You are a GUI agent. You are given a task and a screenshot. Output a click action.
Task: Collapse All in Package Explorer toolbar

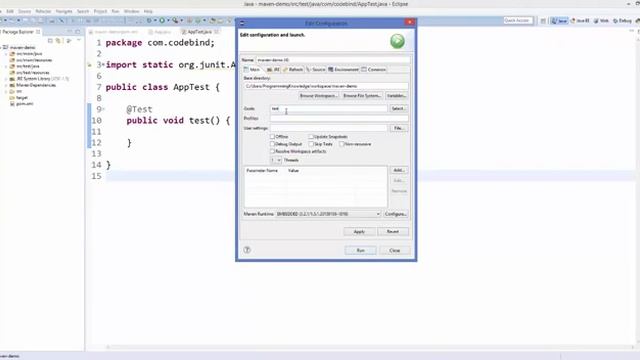[50, 41]
